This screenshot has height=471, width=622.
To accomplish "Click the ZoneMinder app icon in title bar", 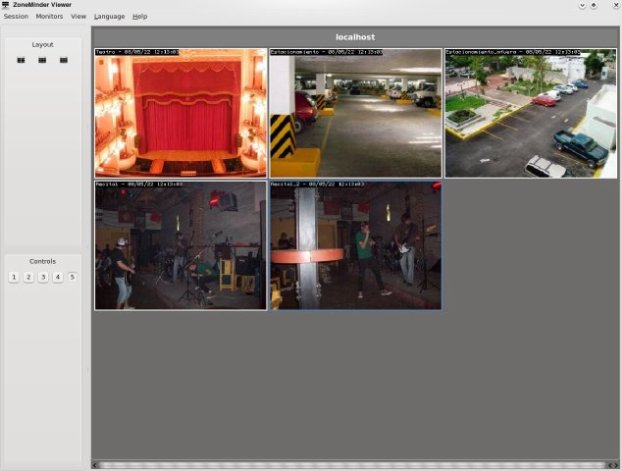I will point(5,5).
